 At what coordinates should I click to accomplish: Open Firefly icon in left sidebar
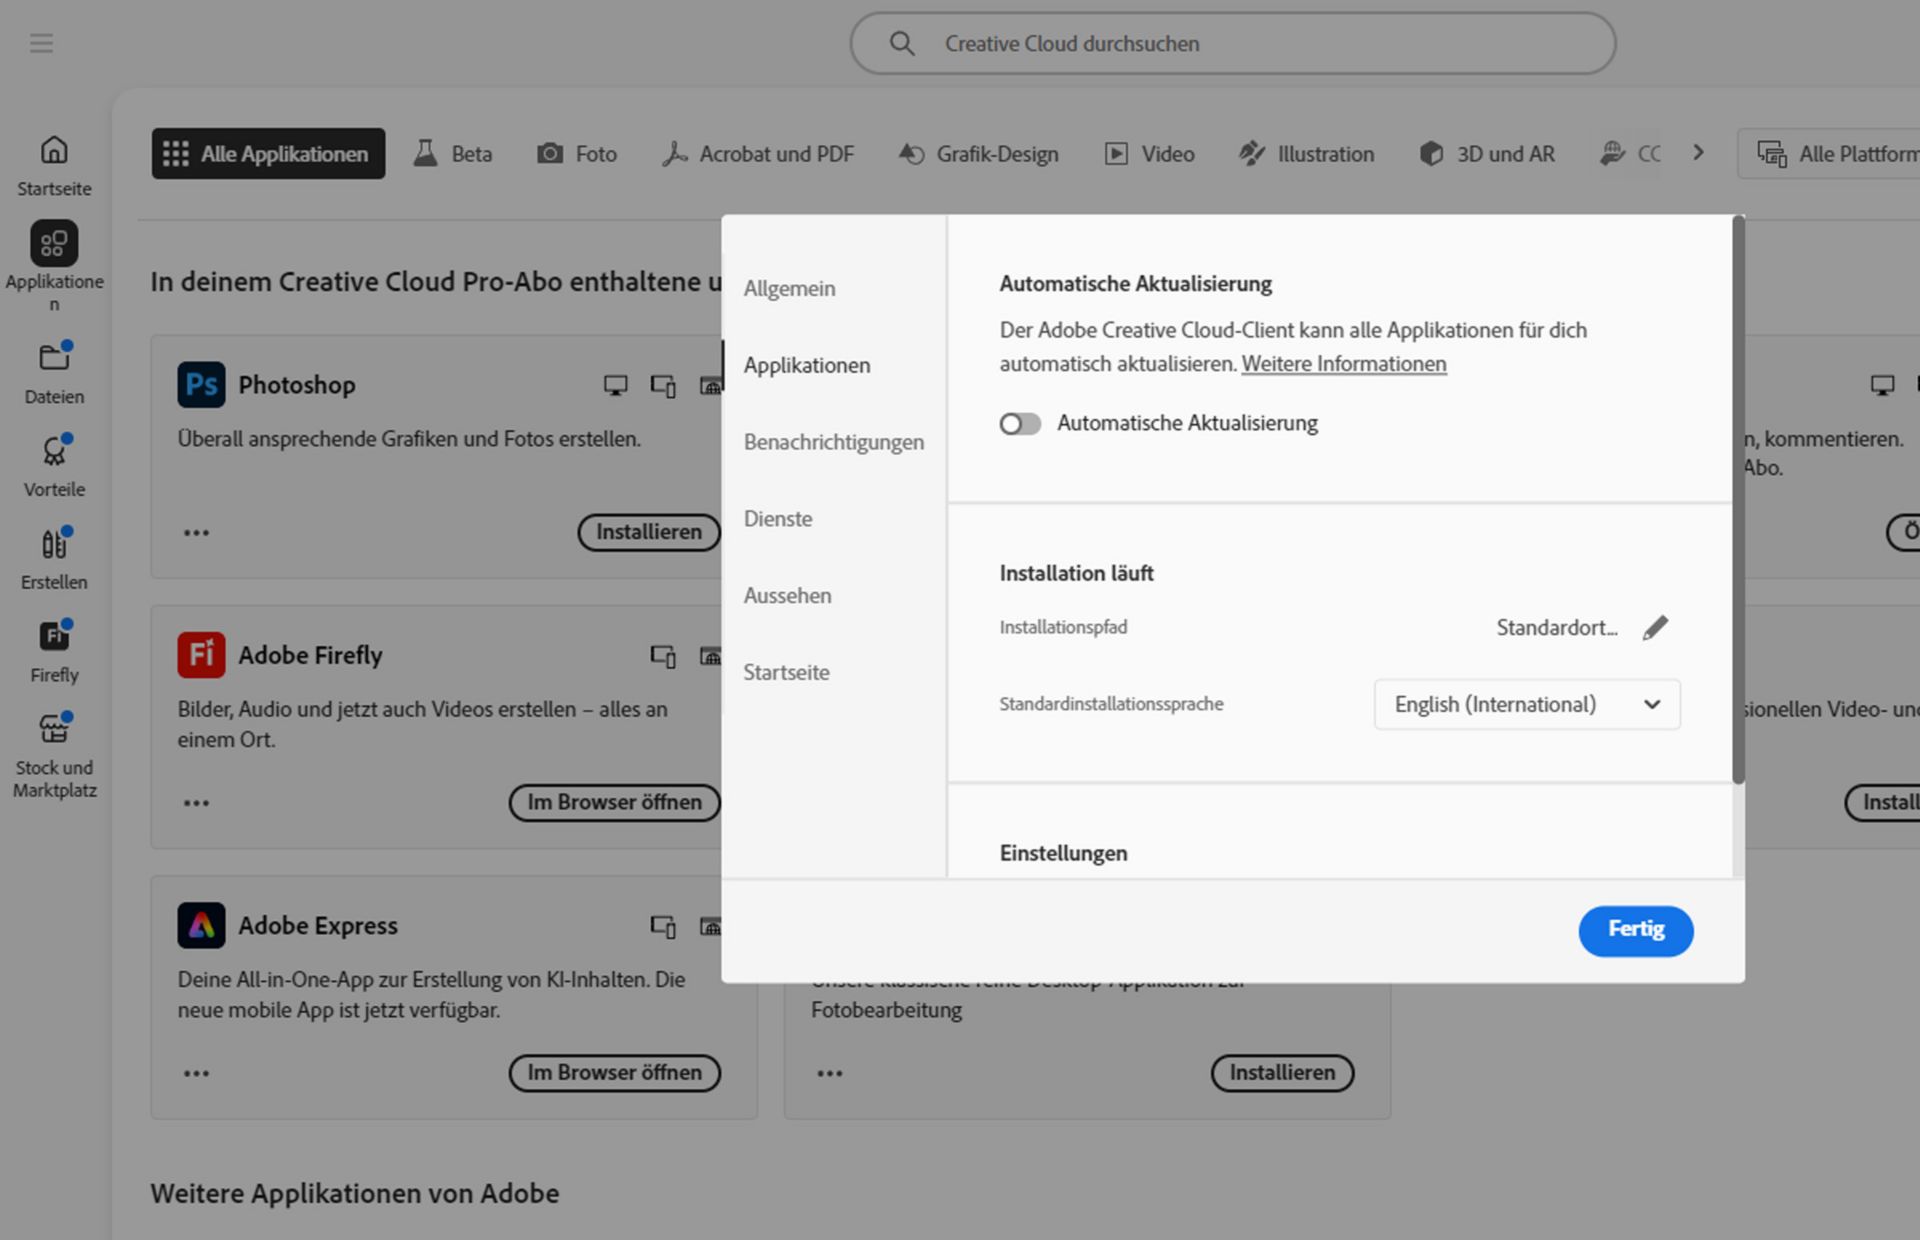click(x=54, y=637)
